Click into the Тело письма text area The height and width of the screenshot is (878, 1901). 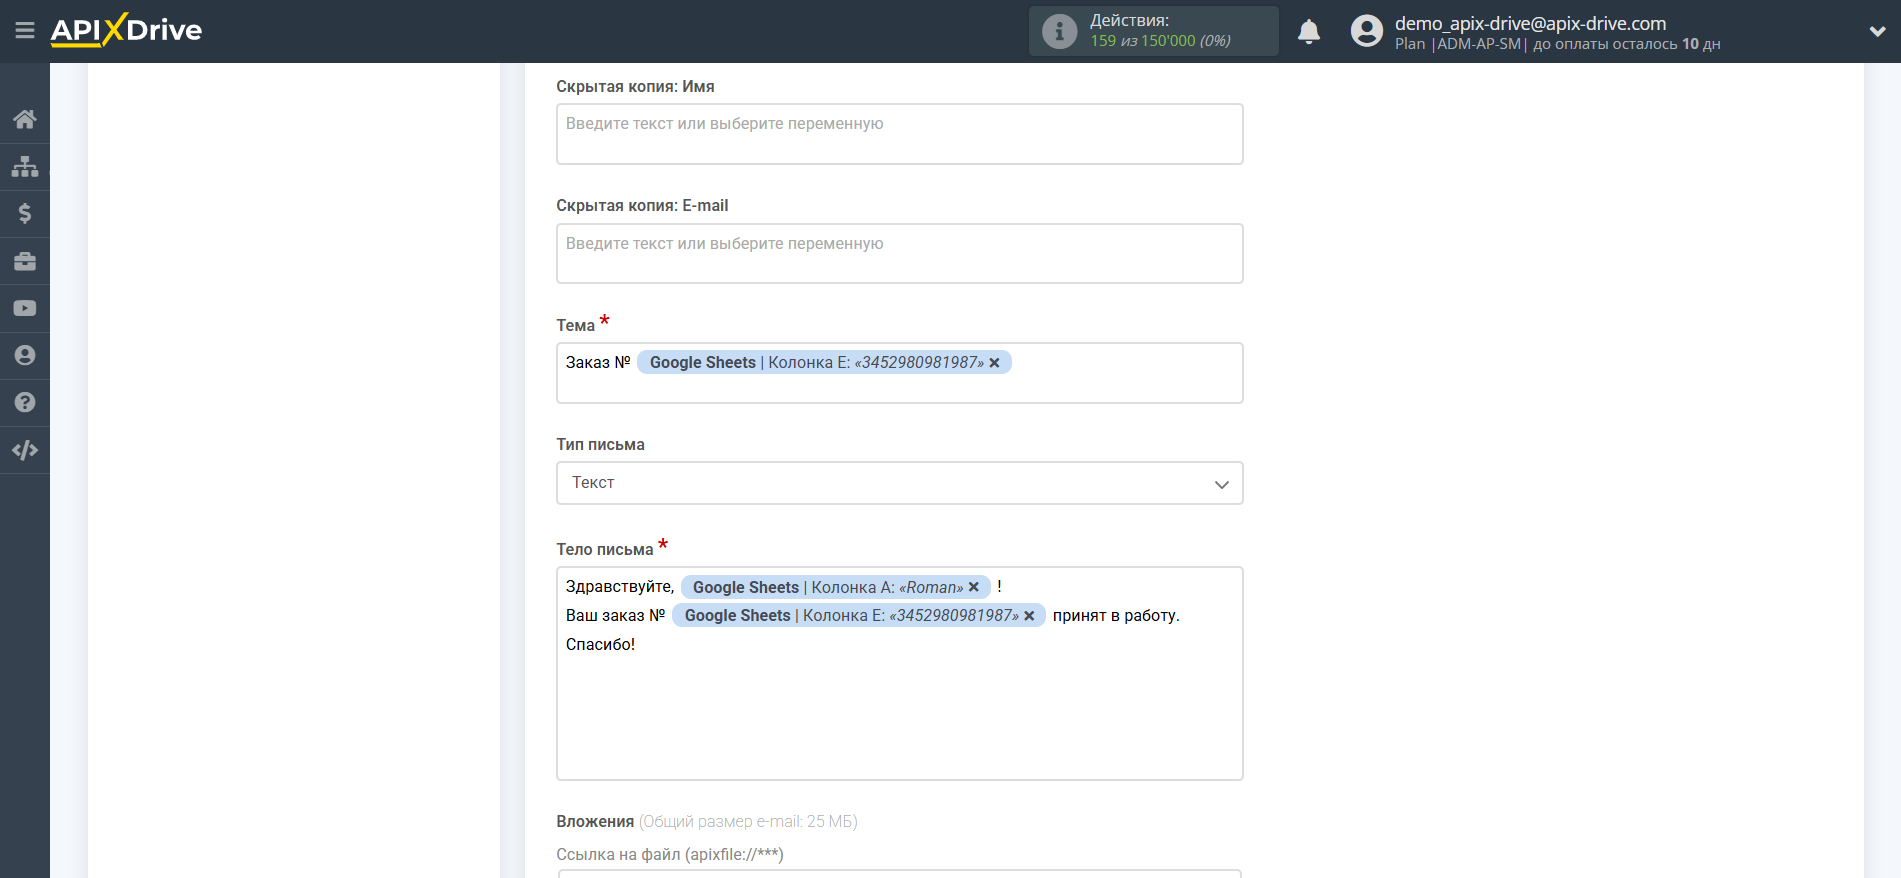pos(899,673)
